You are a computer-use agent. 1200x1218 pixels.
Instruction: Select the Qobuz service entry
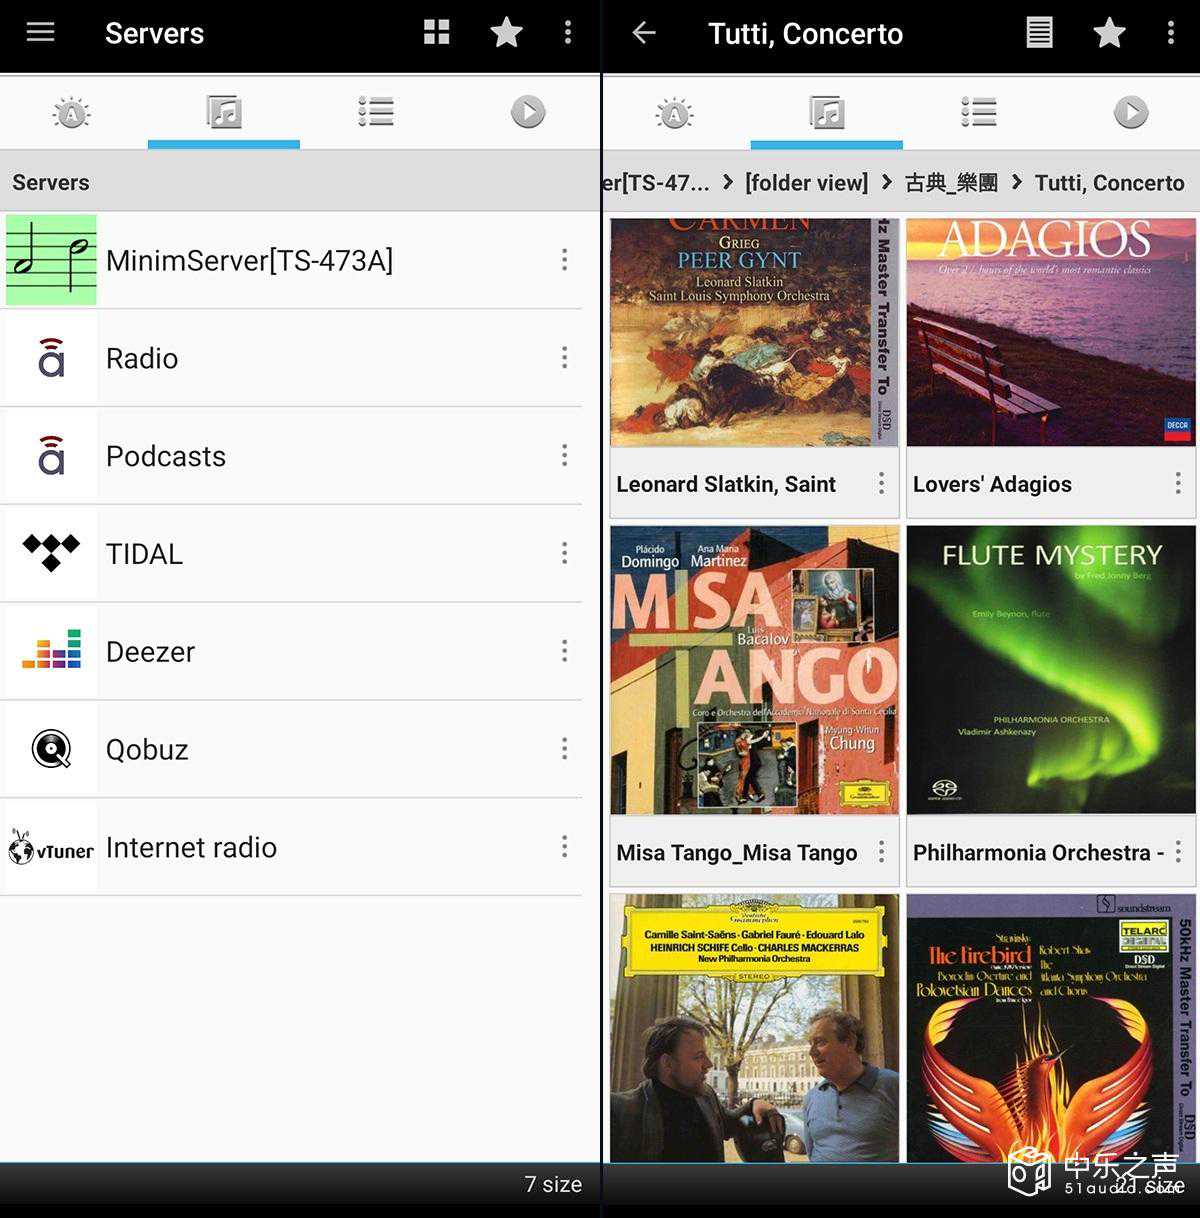[291, 749]
